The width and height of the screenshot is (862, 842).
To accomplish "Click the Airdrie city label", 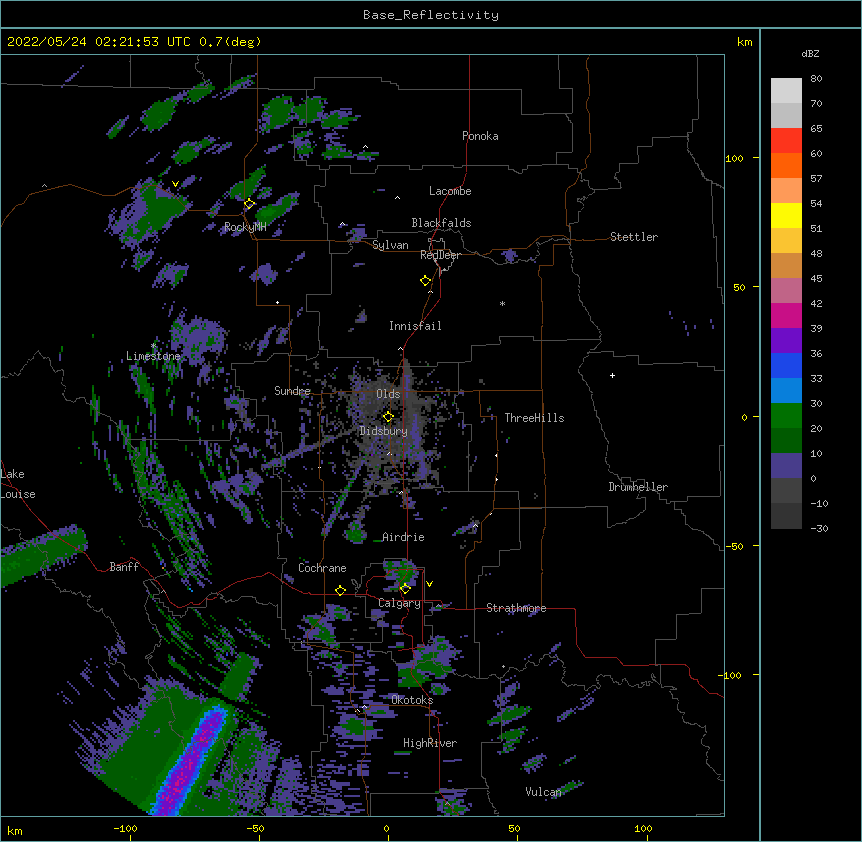I will [x=403, y=537].
